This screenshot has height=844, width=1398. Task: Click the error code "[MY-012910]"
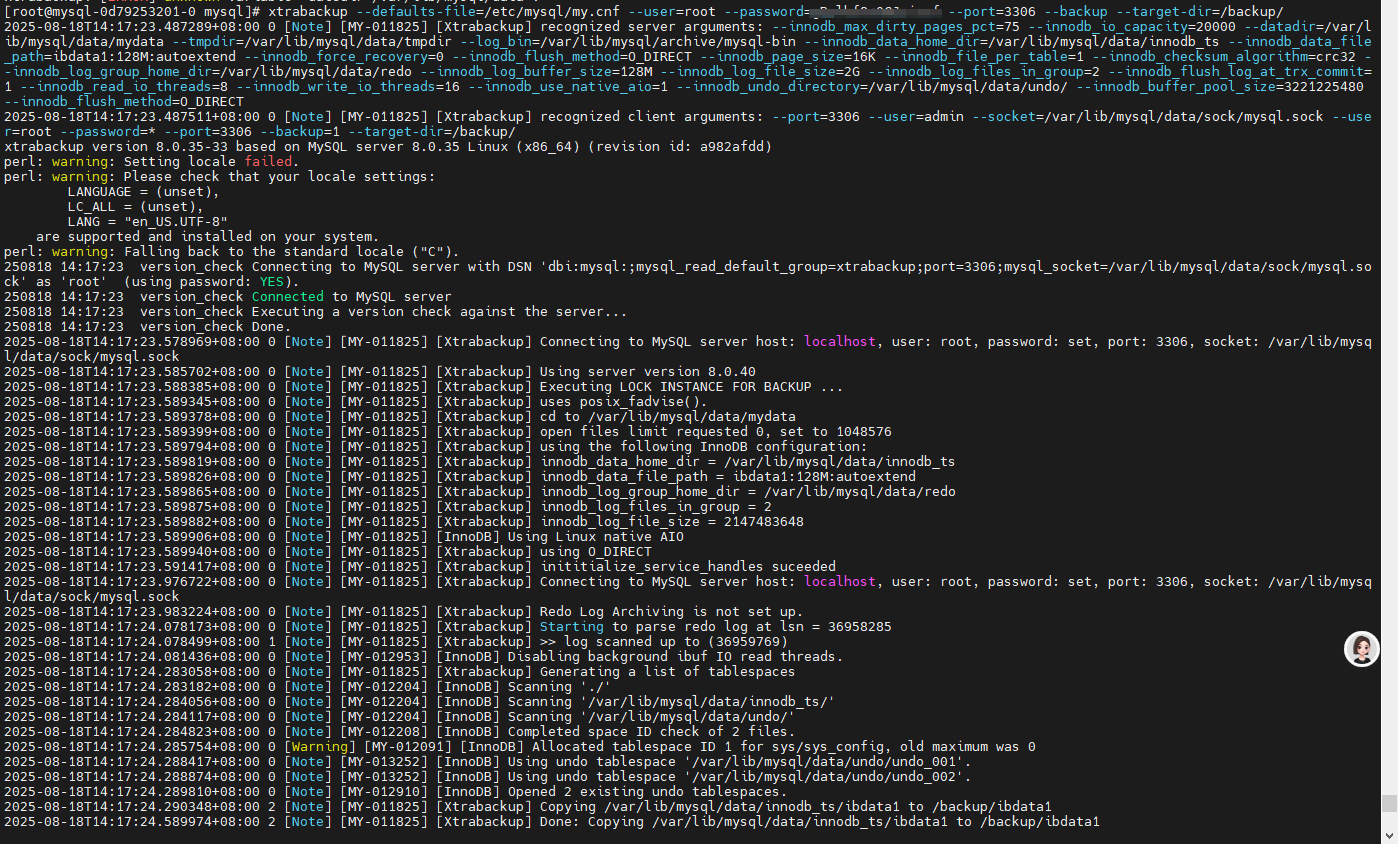click(x=384, y=792)
